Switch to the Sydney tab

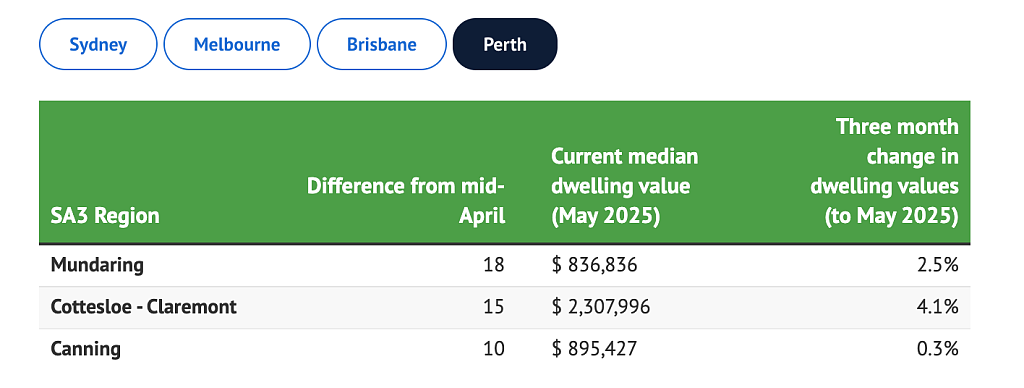click(98, 44)
